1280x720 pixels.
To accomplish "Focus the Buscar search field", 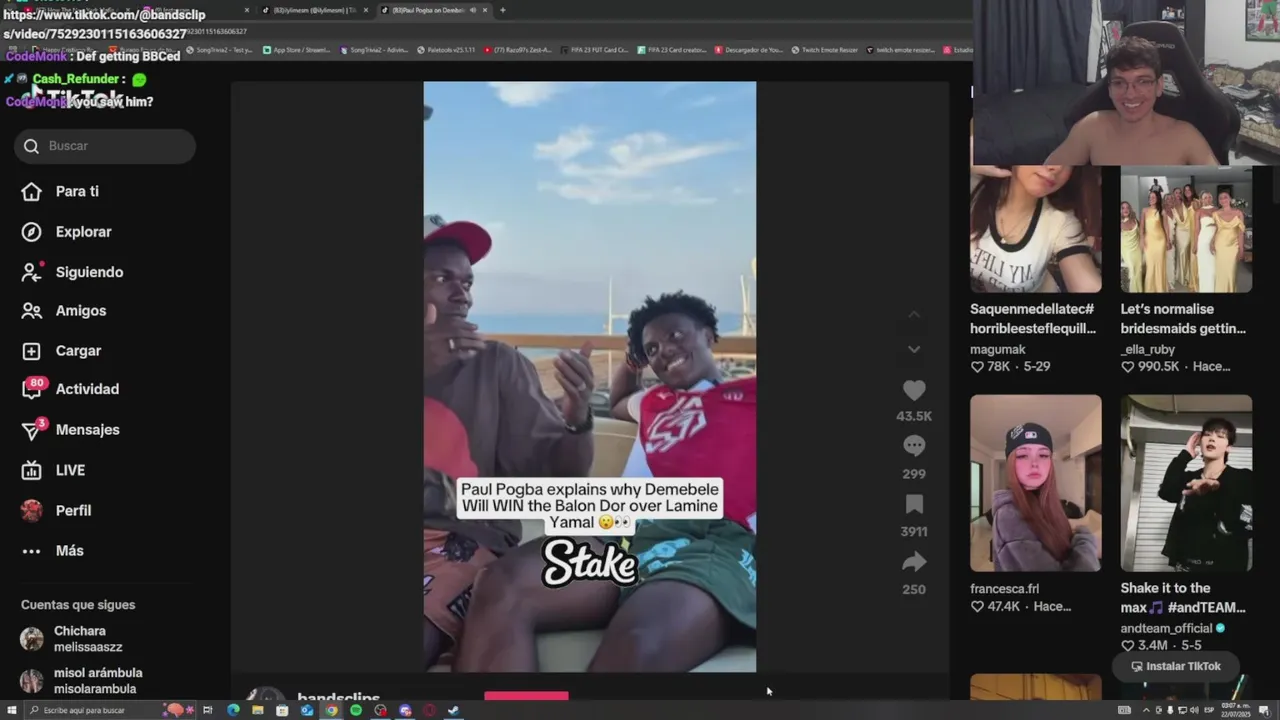I will click(x=105, y=146).
